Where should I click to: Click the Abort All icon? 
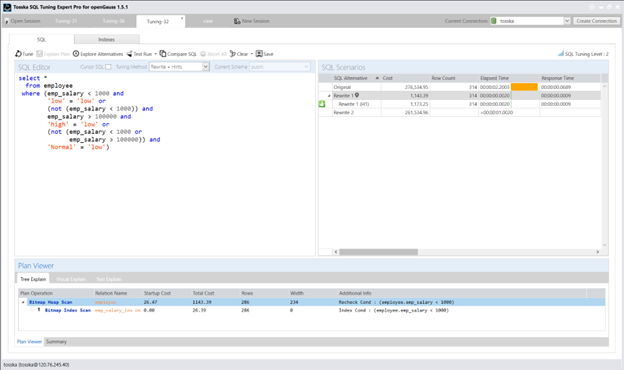(x=203, y=54)
